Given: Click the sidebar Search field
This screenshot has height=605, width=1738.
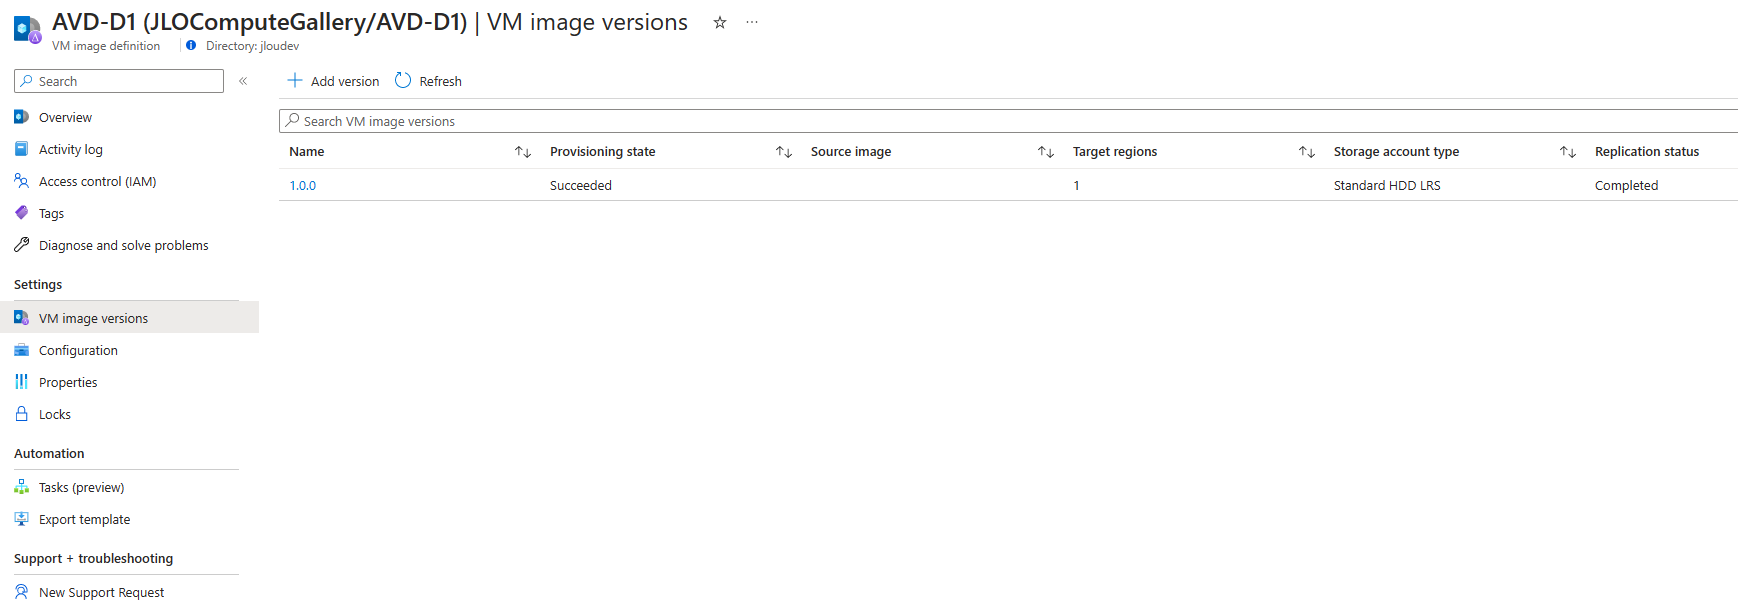Looking at the screenshot, I should coord(119,81).
